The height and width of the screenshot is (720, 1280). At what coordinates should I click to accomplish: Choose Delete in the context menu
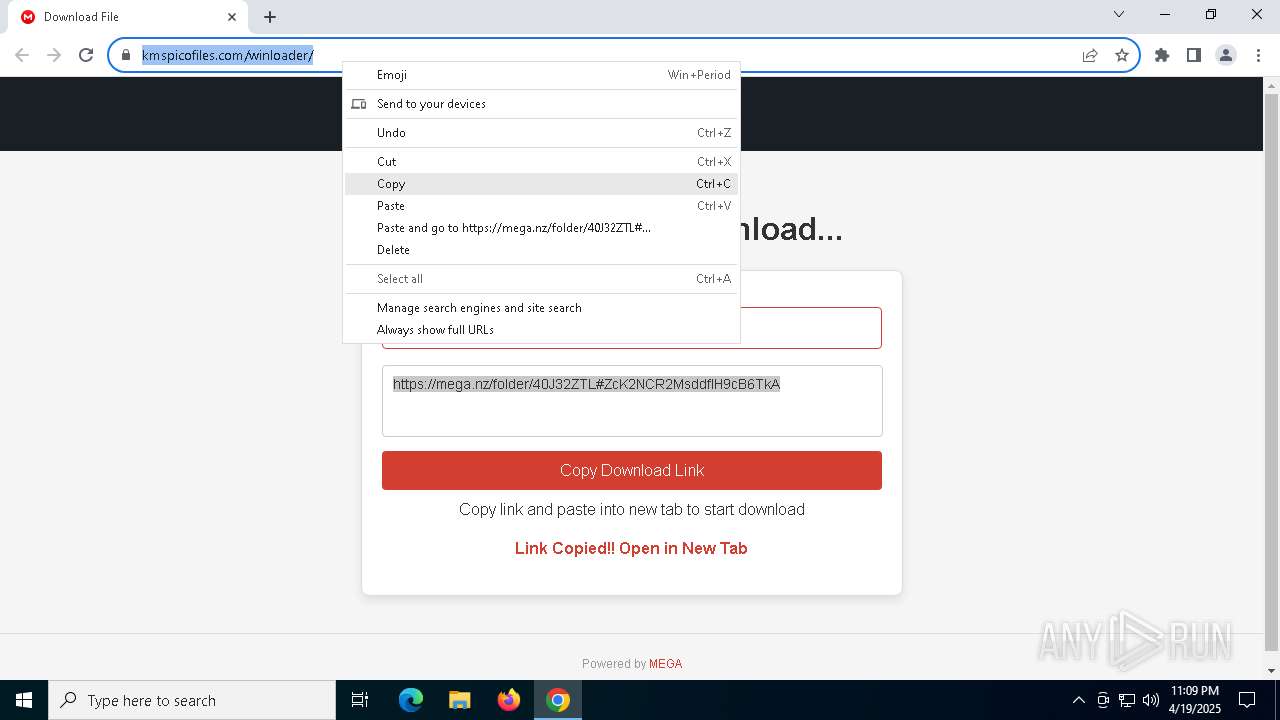click(541, 250)
